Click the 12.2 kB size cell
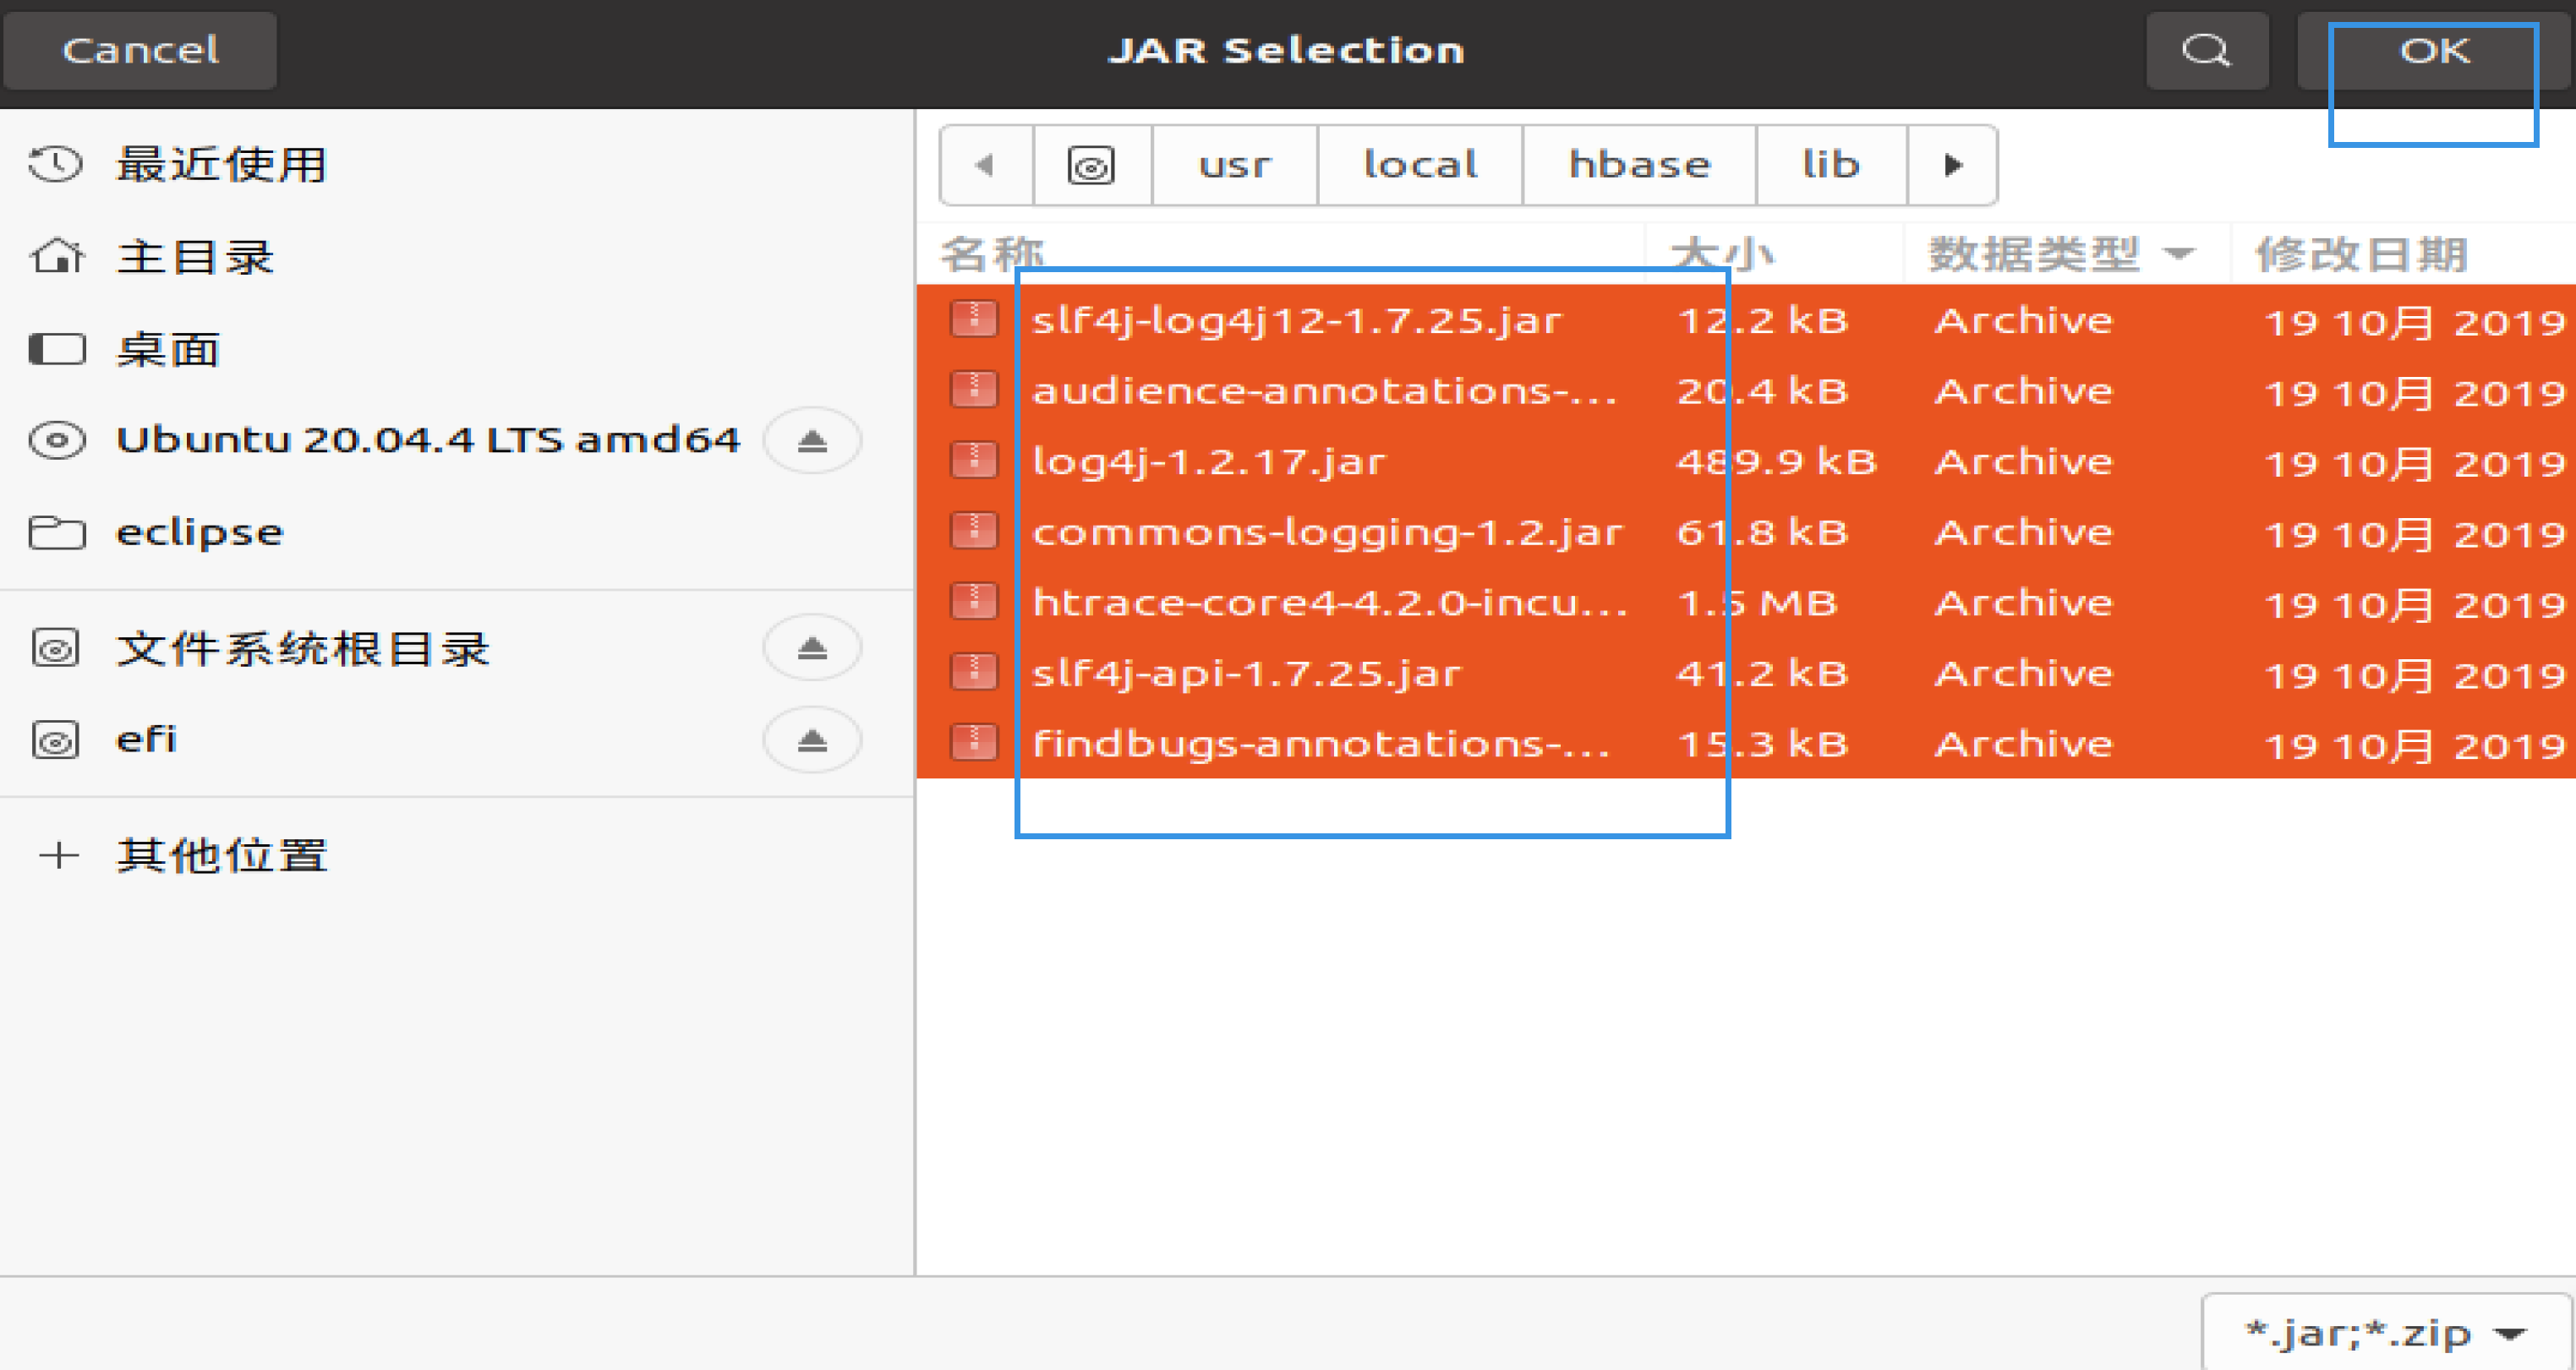Screen dimensions: 2576x1370 point(1762,320)
